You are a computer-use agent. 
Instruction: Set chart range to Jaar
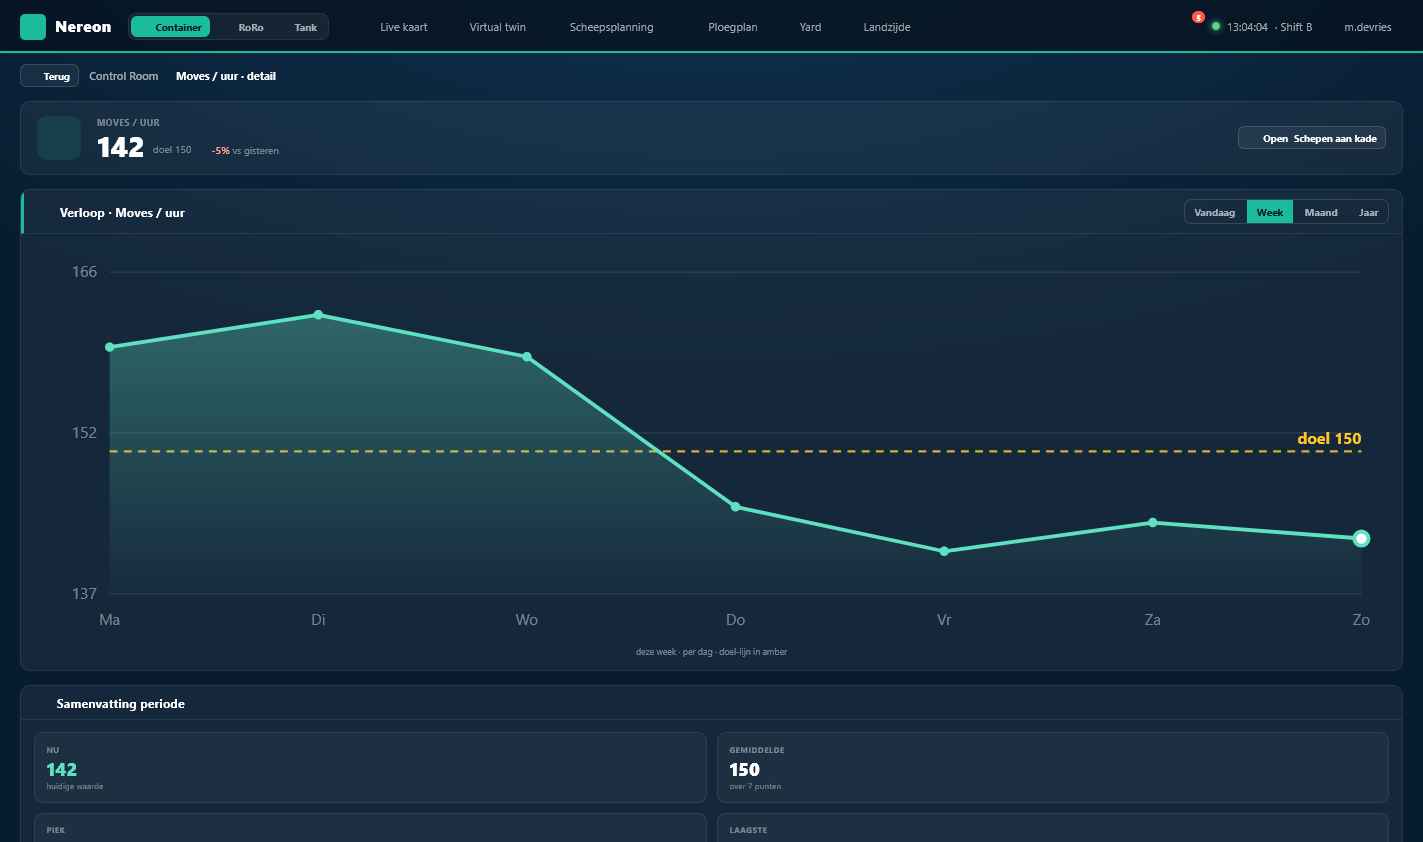pos(1368,212)
